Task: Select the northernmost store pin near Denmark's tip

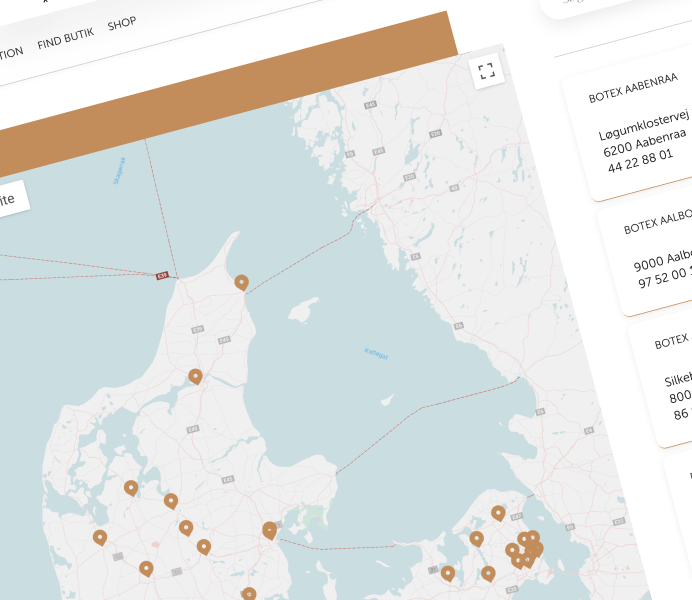Action: 241,282
